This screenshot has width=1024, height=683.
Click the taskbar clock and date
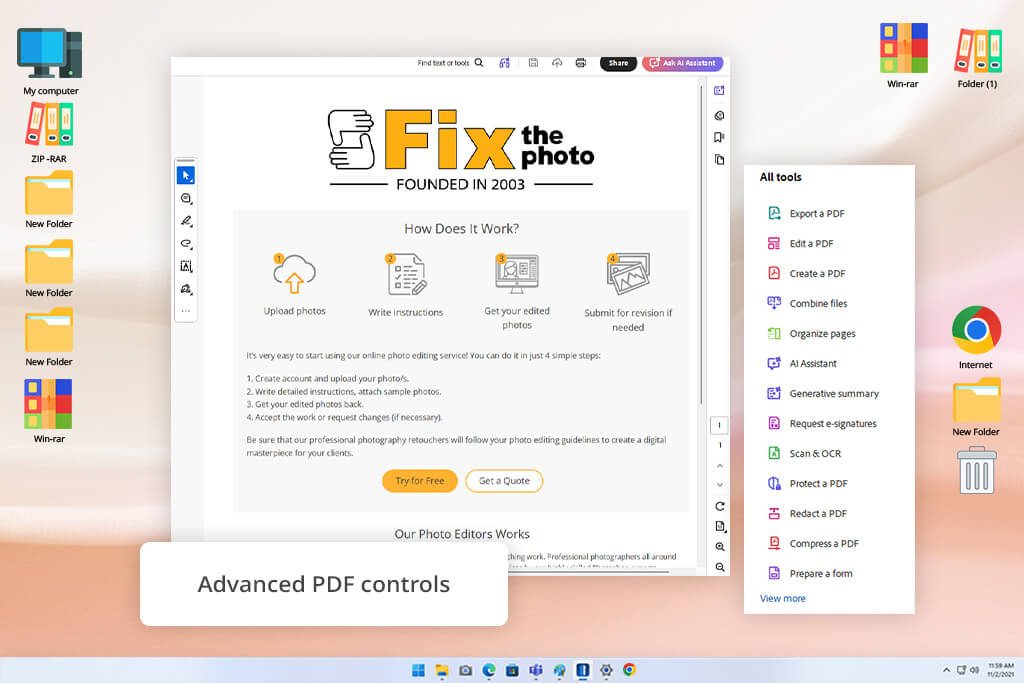[1000, 670]
